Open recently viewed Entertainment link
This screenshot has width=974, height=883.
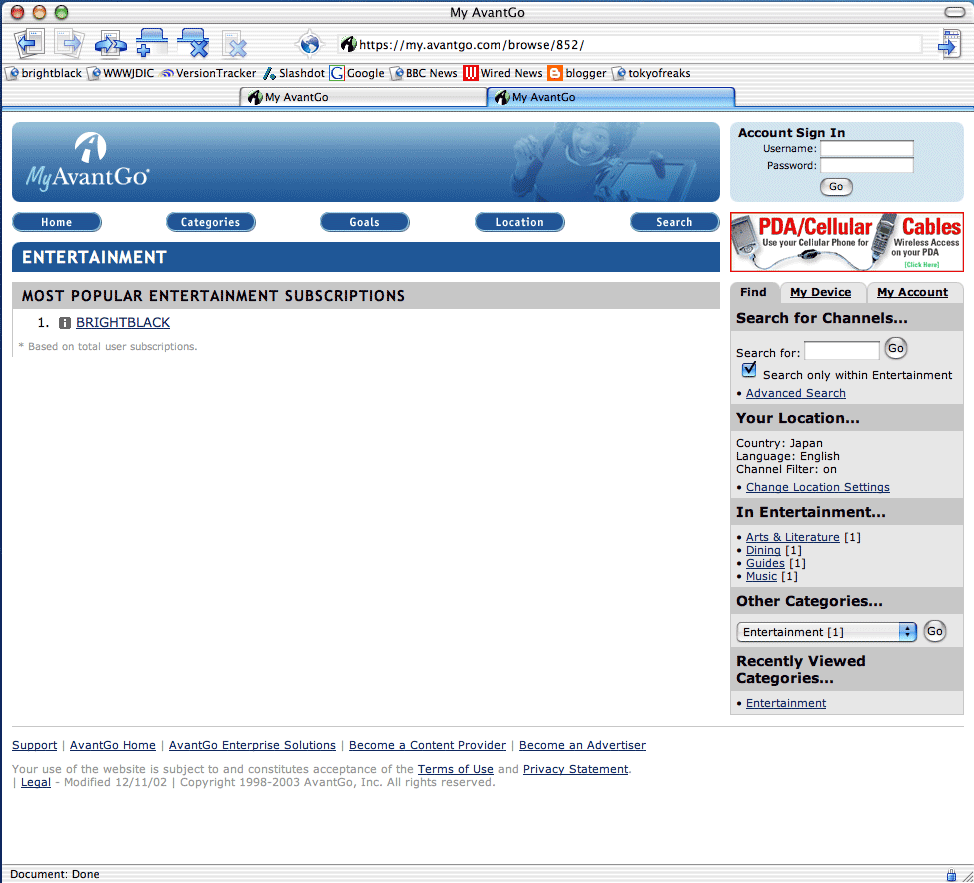click(x=786, y=703)
